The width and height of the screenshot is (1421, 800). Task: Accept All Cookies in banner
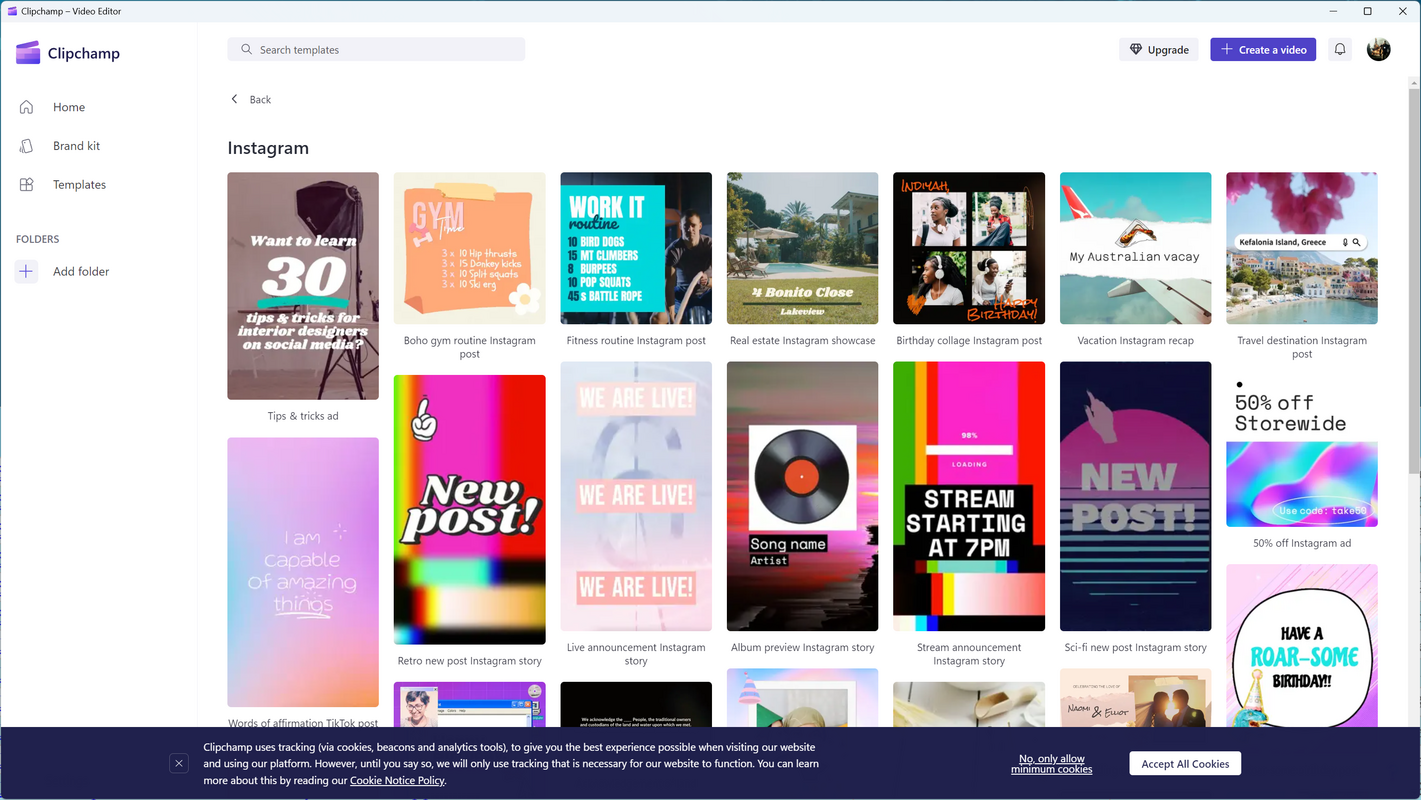pyautogui.click(x=1185, y=764)
